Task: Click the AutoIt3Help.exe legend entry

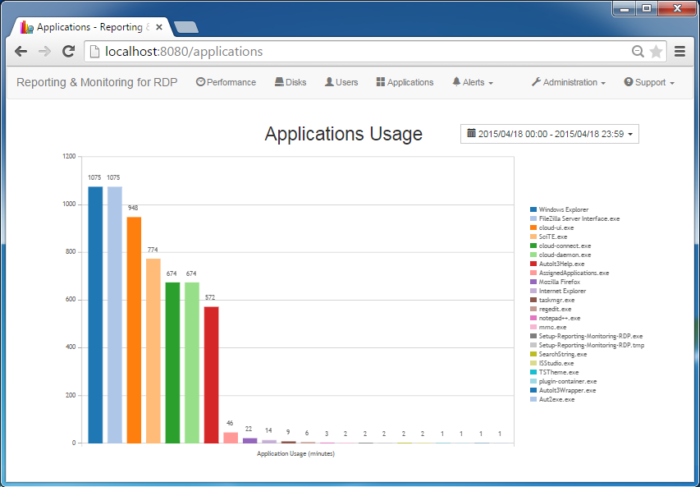Action: click(x=557, y=264)
